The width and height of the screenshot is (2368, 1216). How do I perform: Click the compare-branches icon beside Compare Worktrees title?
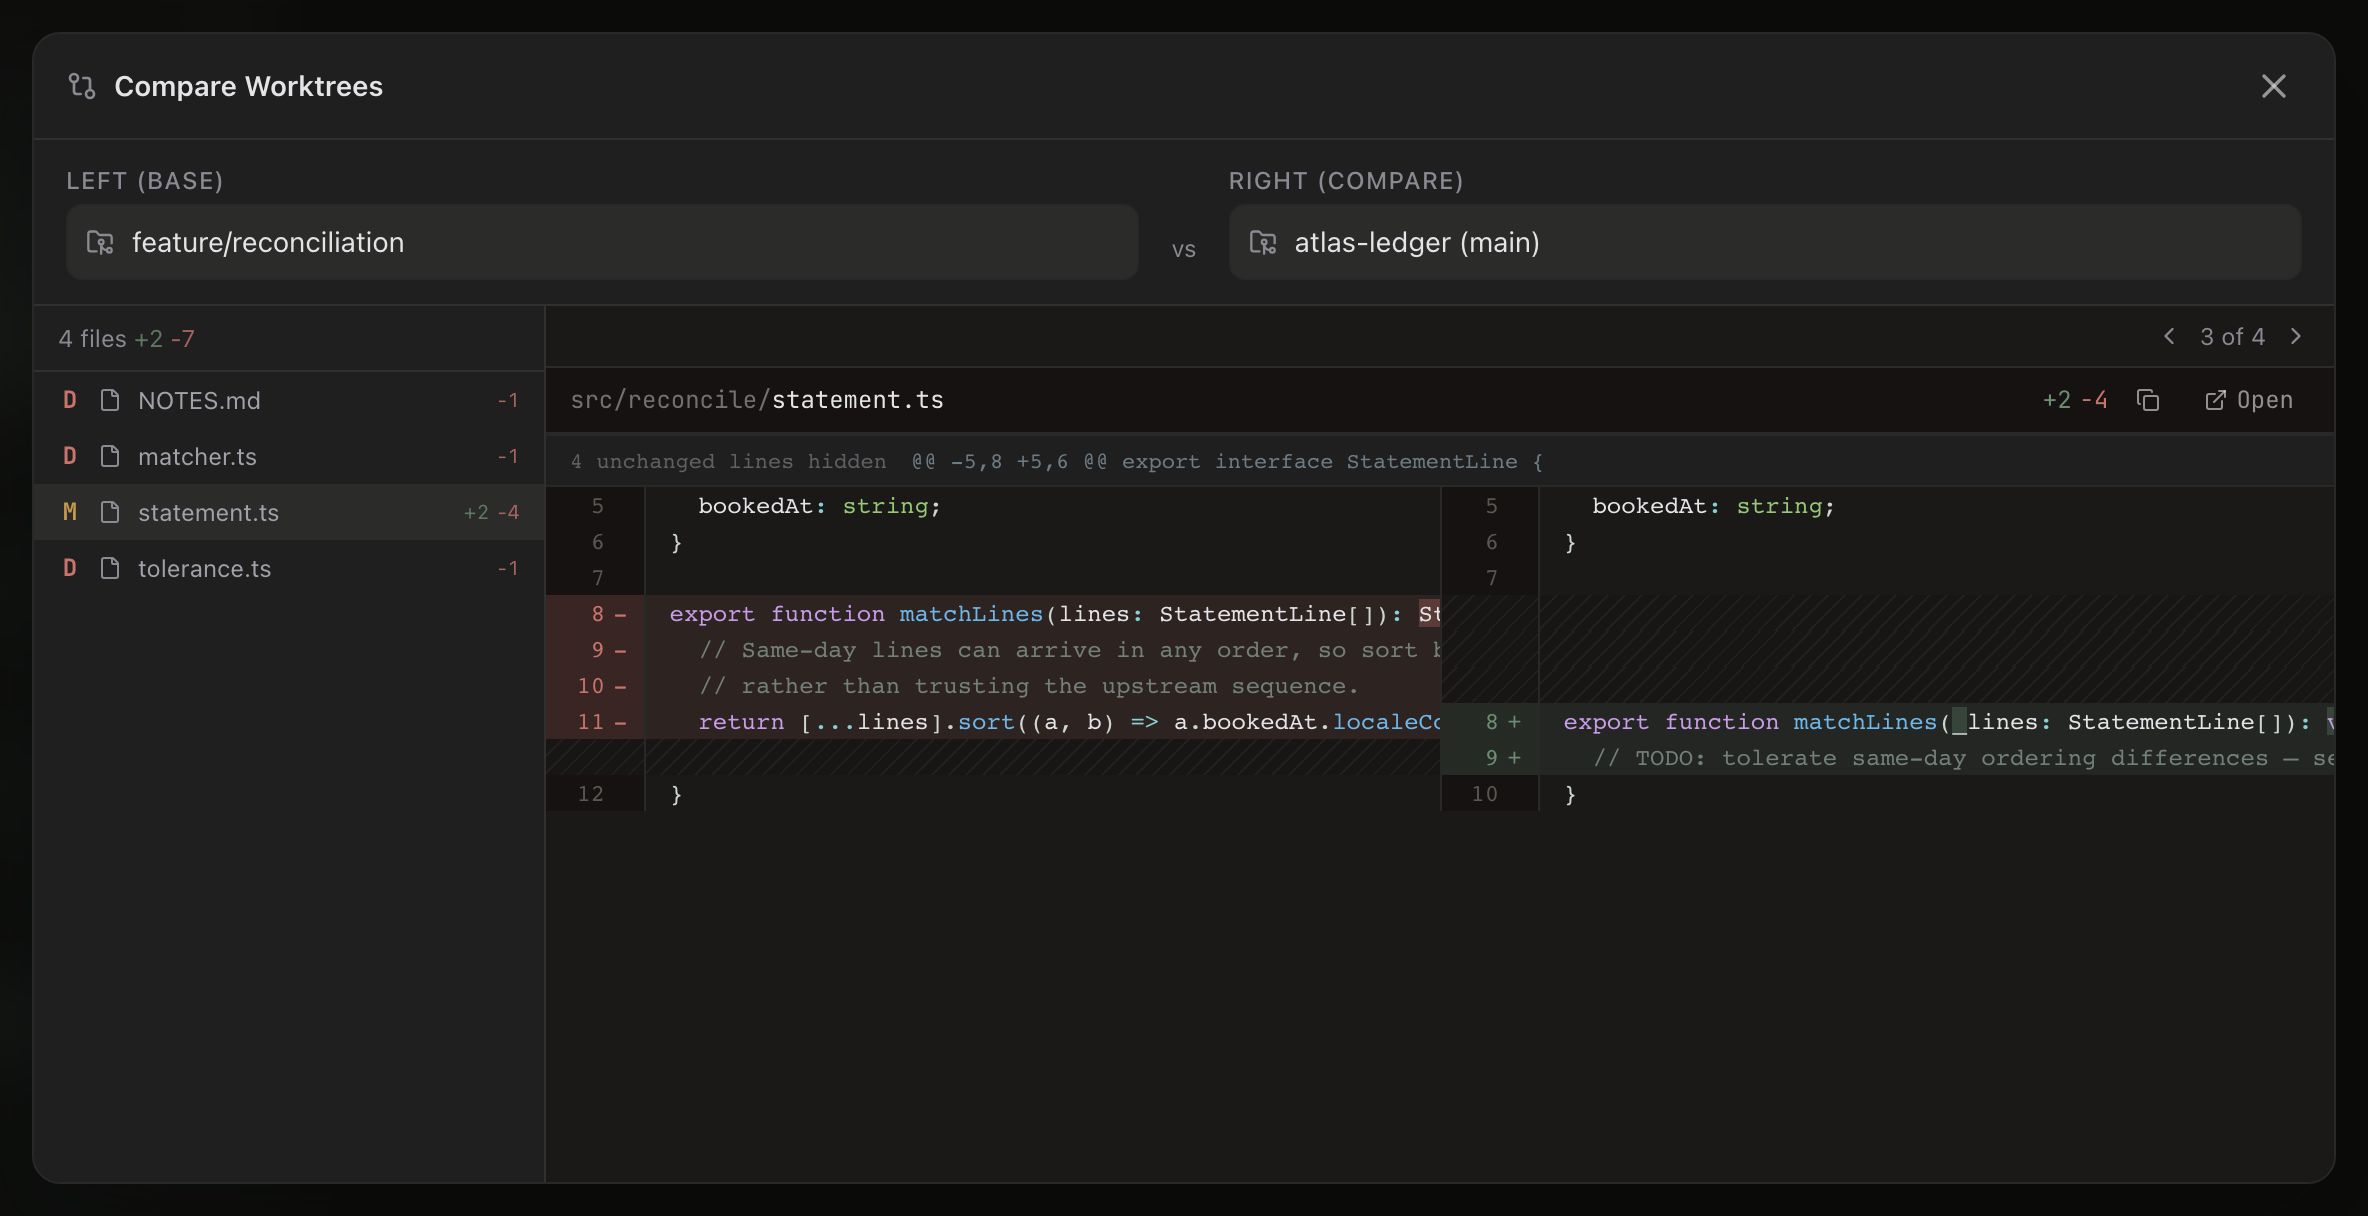[x=82, y=86]
